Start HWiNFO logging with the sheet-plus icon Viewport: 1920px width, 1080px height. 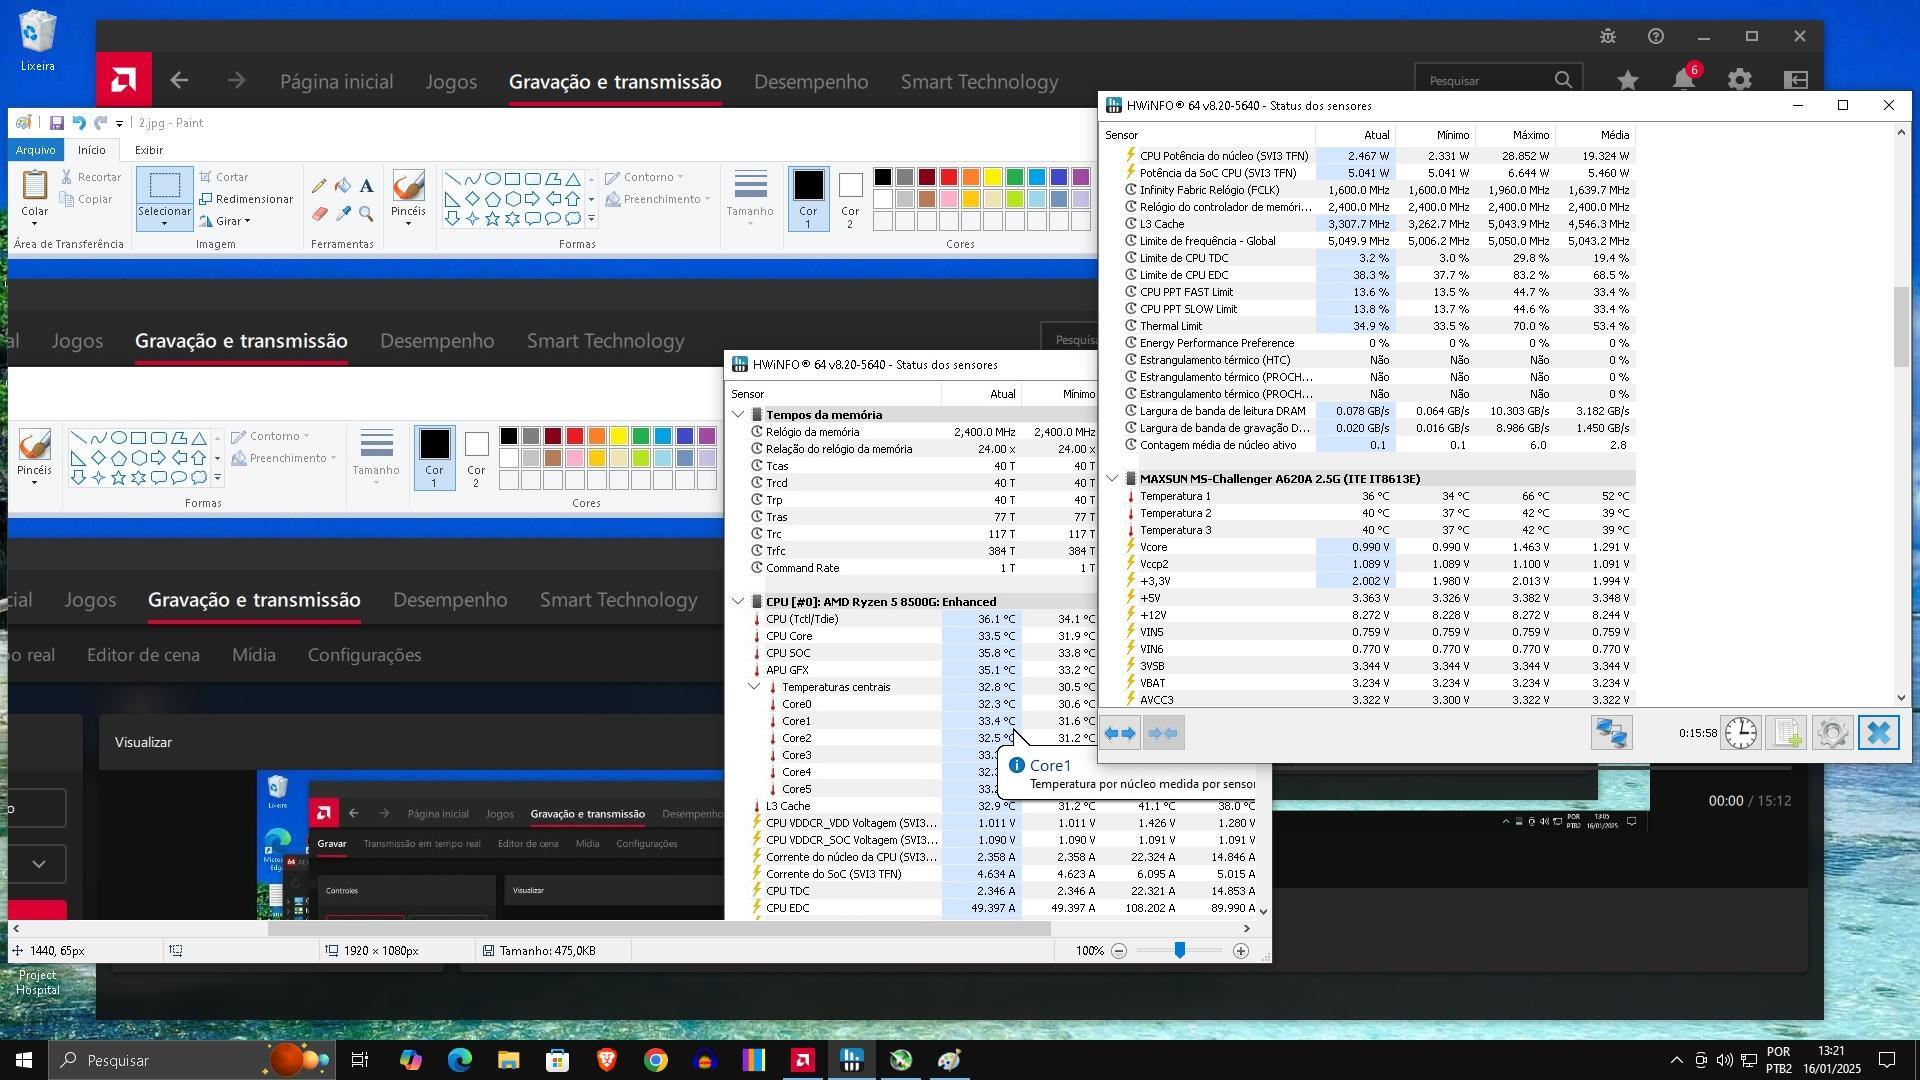1786,733
